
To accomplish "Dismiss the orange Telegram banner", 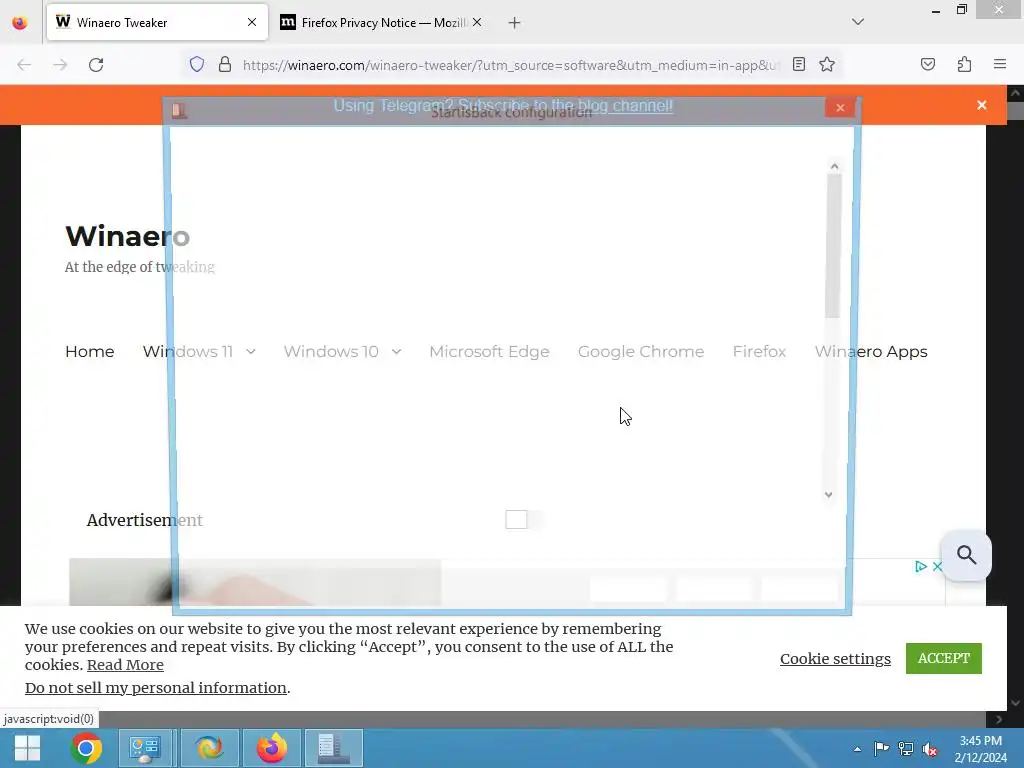I will coord(982,105).
